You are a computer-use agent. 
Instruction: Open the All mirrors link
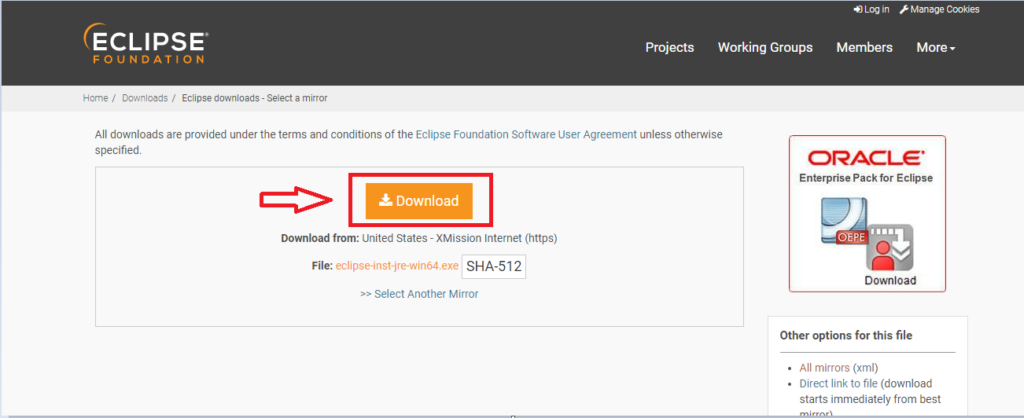(x=825, y=368)
